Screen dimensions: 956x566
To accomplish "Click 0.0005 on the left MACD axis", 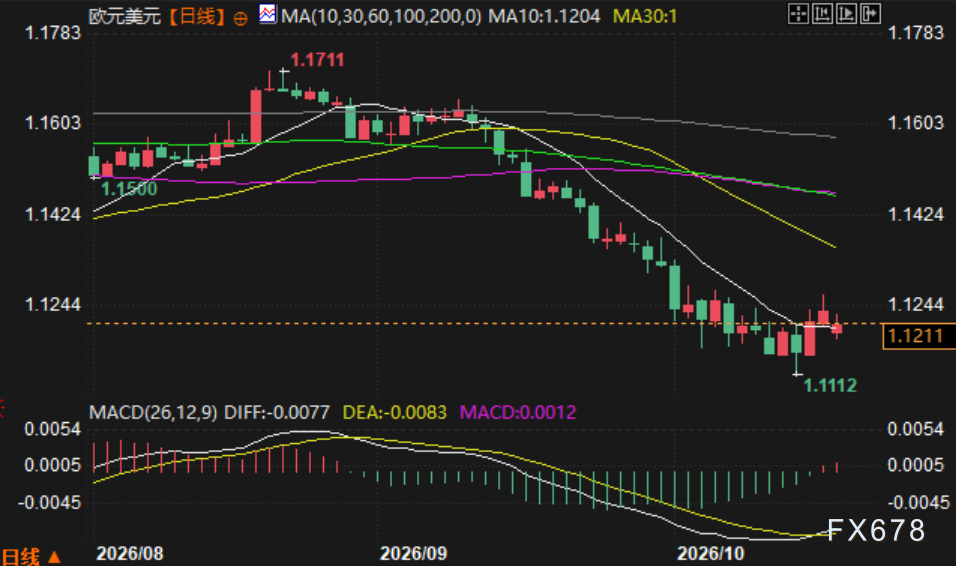I will (x=52, y=465).
